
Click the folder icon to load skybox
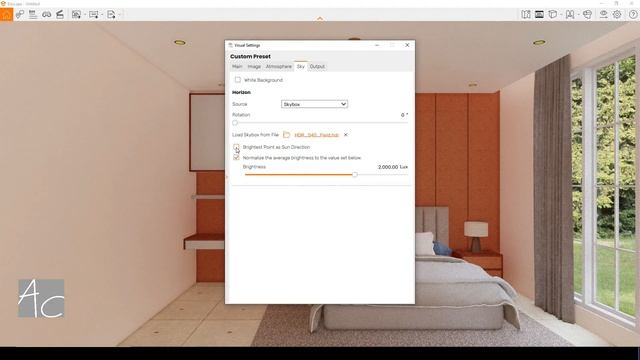pos(287,135)
